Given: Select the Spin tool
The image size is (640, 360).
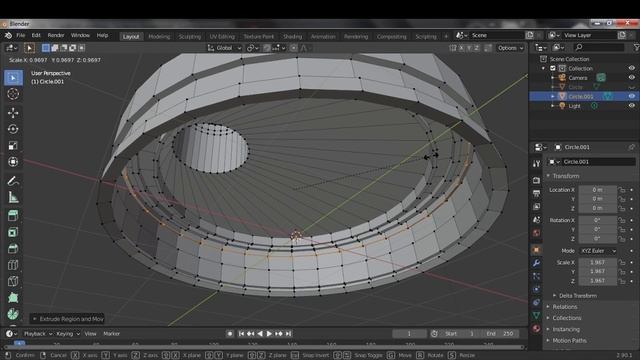Looking at the screenshot, I should [x=13, y=314].
